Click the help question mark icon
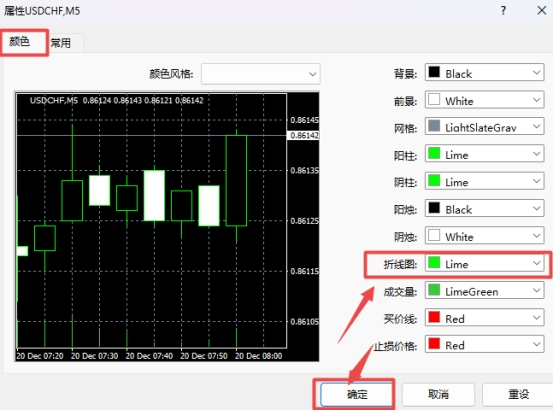The height and width of the screenshot is (411, 554). click(503, 11)
